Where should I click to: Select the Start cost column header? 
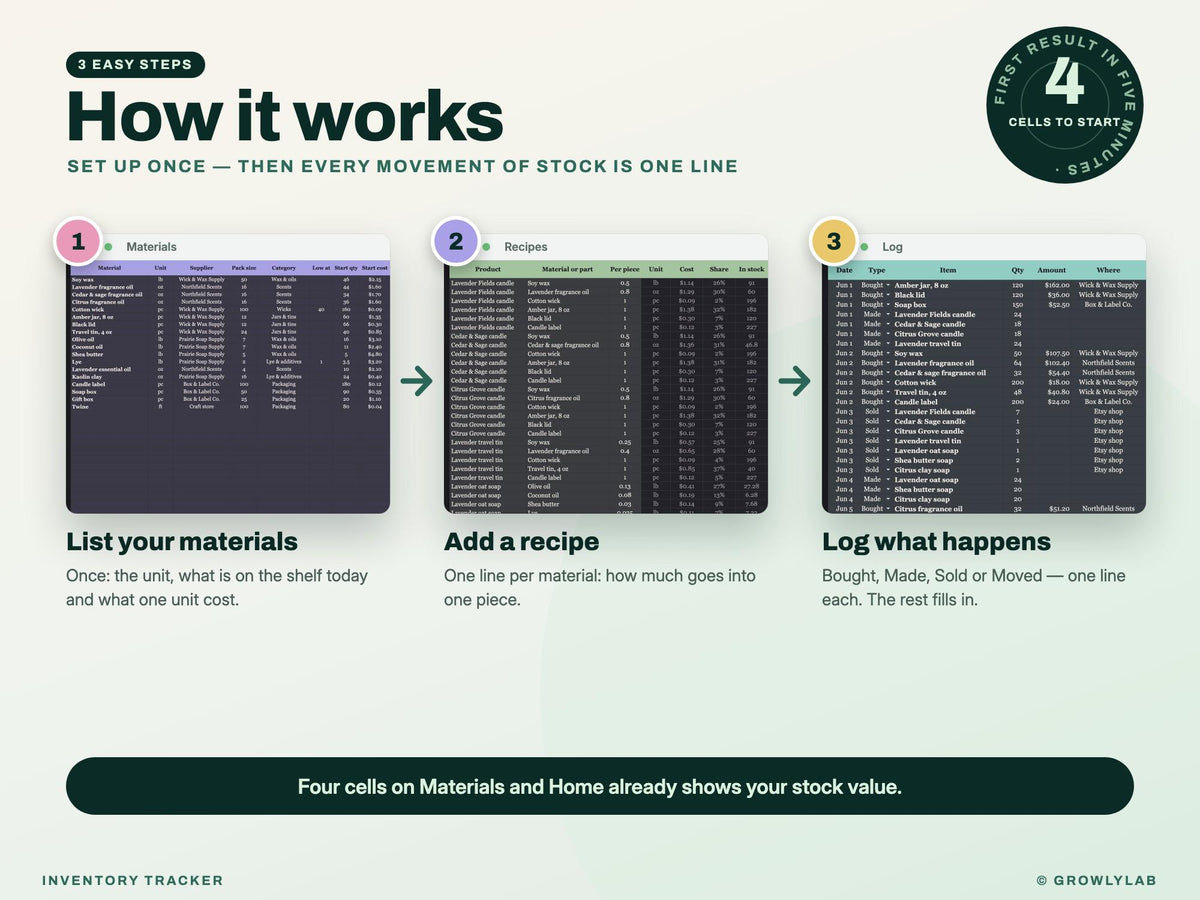[x=375, y=268]
